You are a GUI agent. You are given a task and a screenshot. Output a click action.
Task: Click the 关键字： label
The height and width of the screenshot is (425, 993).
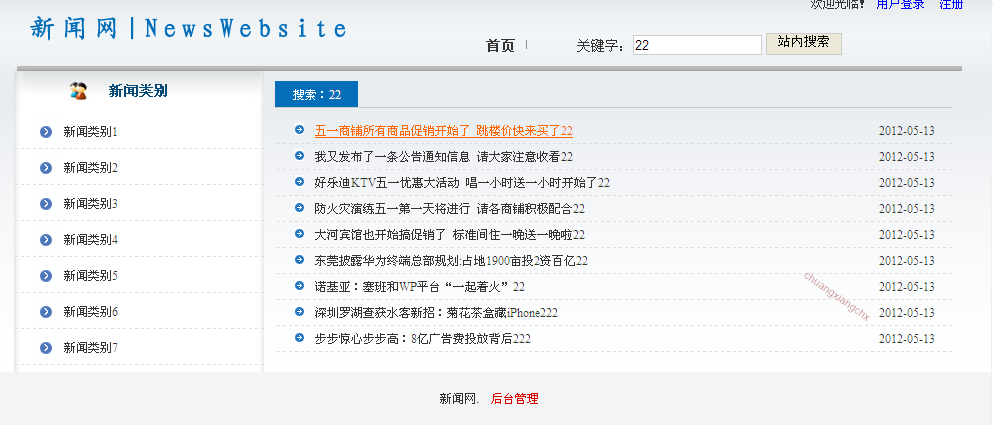(x=602, y=46)
